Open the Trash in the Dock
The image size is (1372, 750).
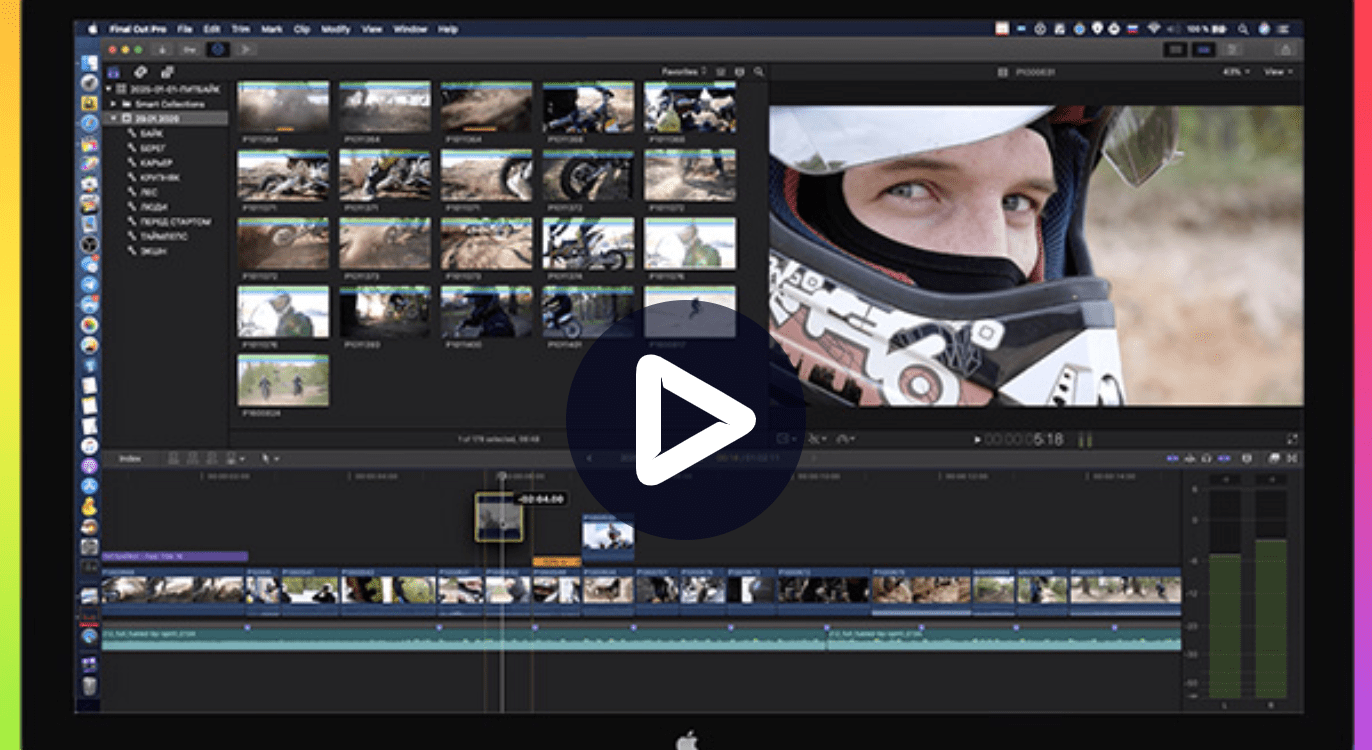(x=89, y=686)
